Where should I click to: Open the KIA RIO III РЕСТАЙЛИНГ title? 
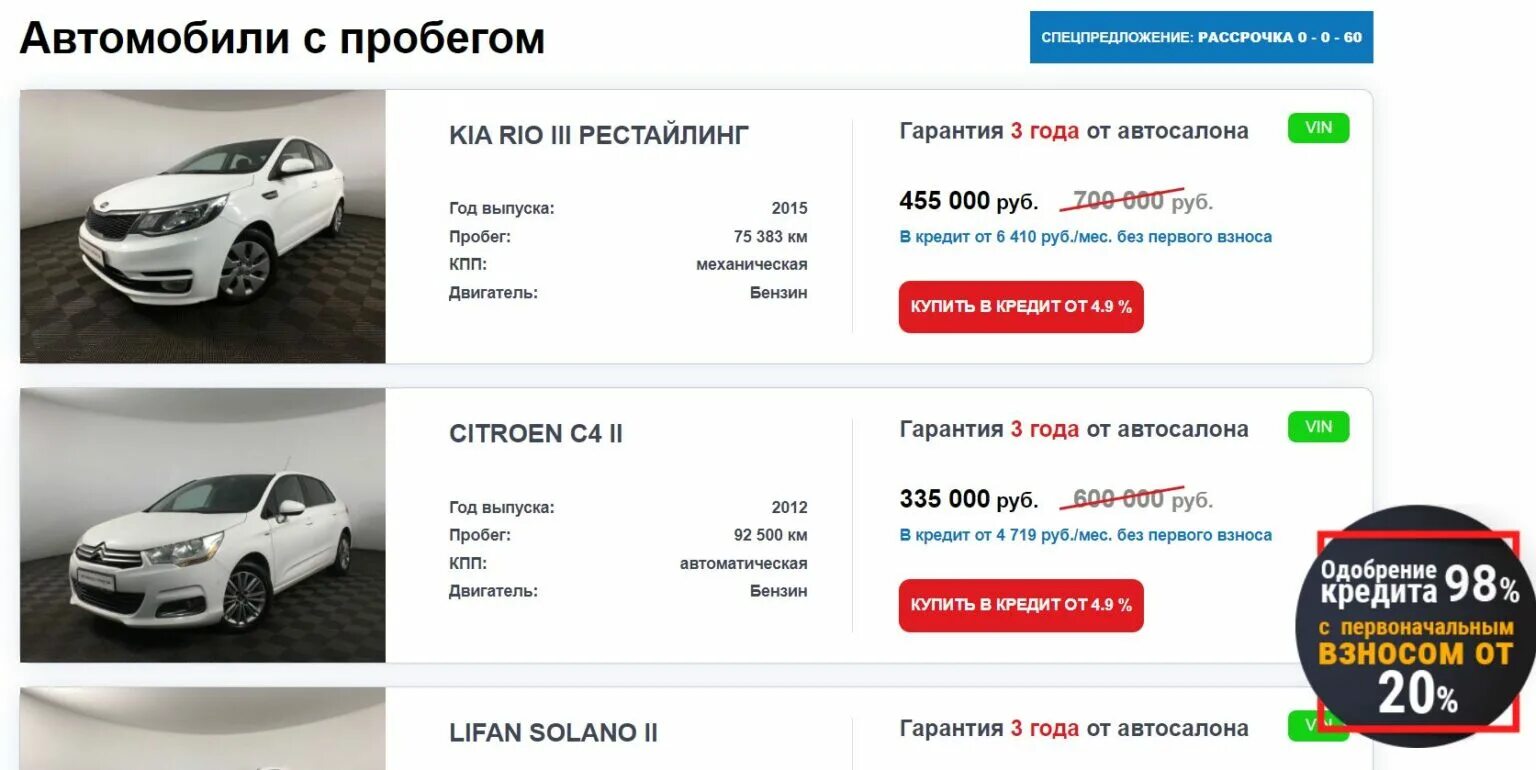point(599,135)
